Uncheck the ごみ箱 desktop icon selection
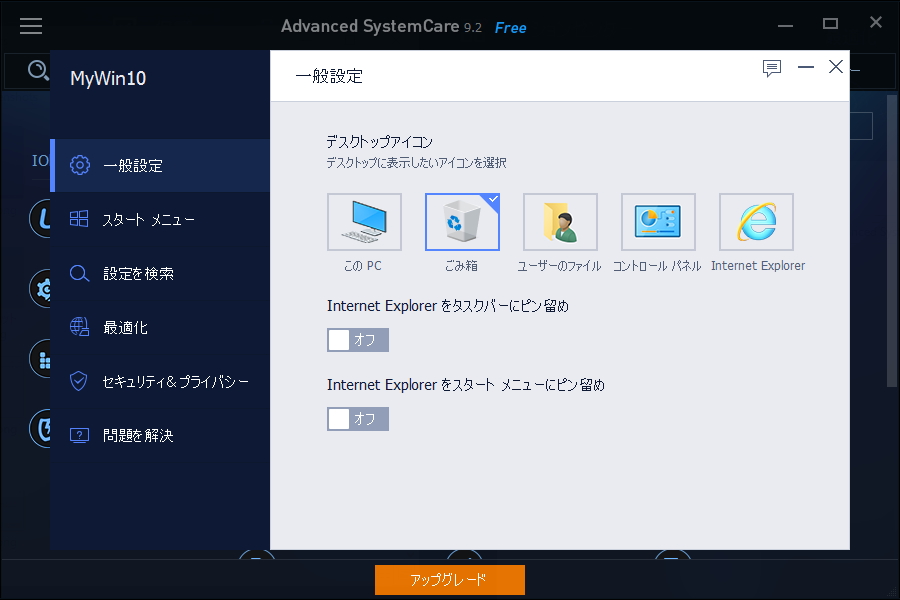Image resolution: width=900 pixels, height=600 pixels. (462, 222)
